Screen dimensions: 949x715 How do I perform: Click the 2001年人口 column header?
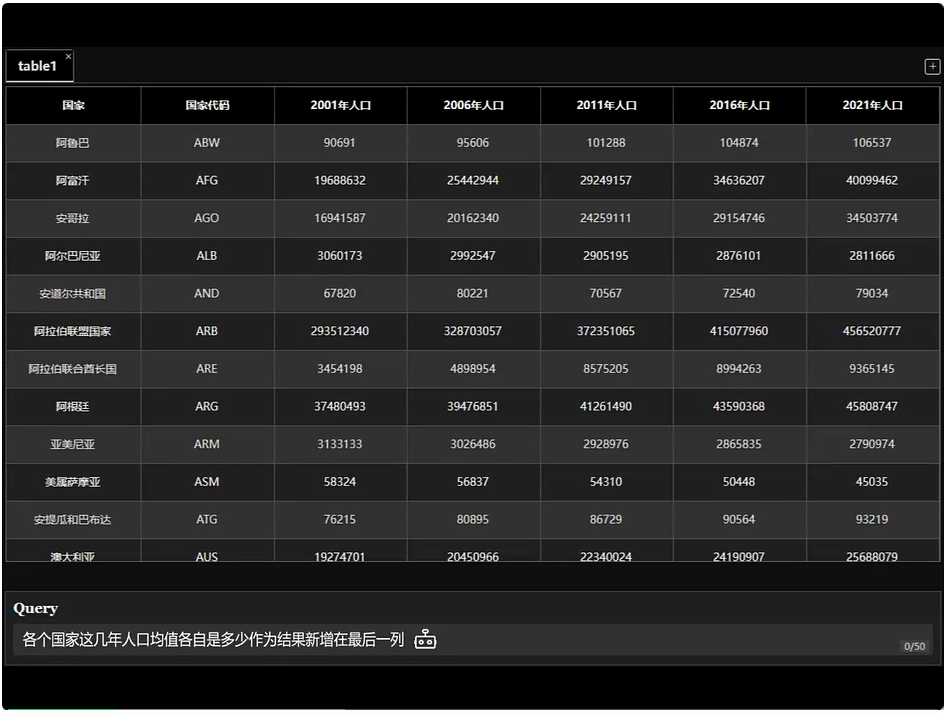[x=340, y=105]
